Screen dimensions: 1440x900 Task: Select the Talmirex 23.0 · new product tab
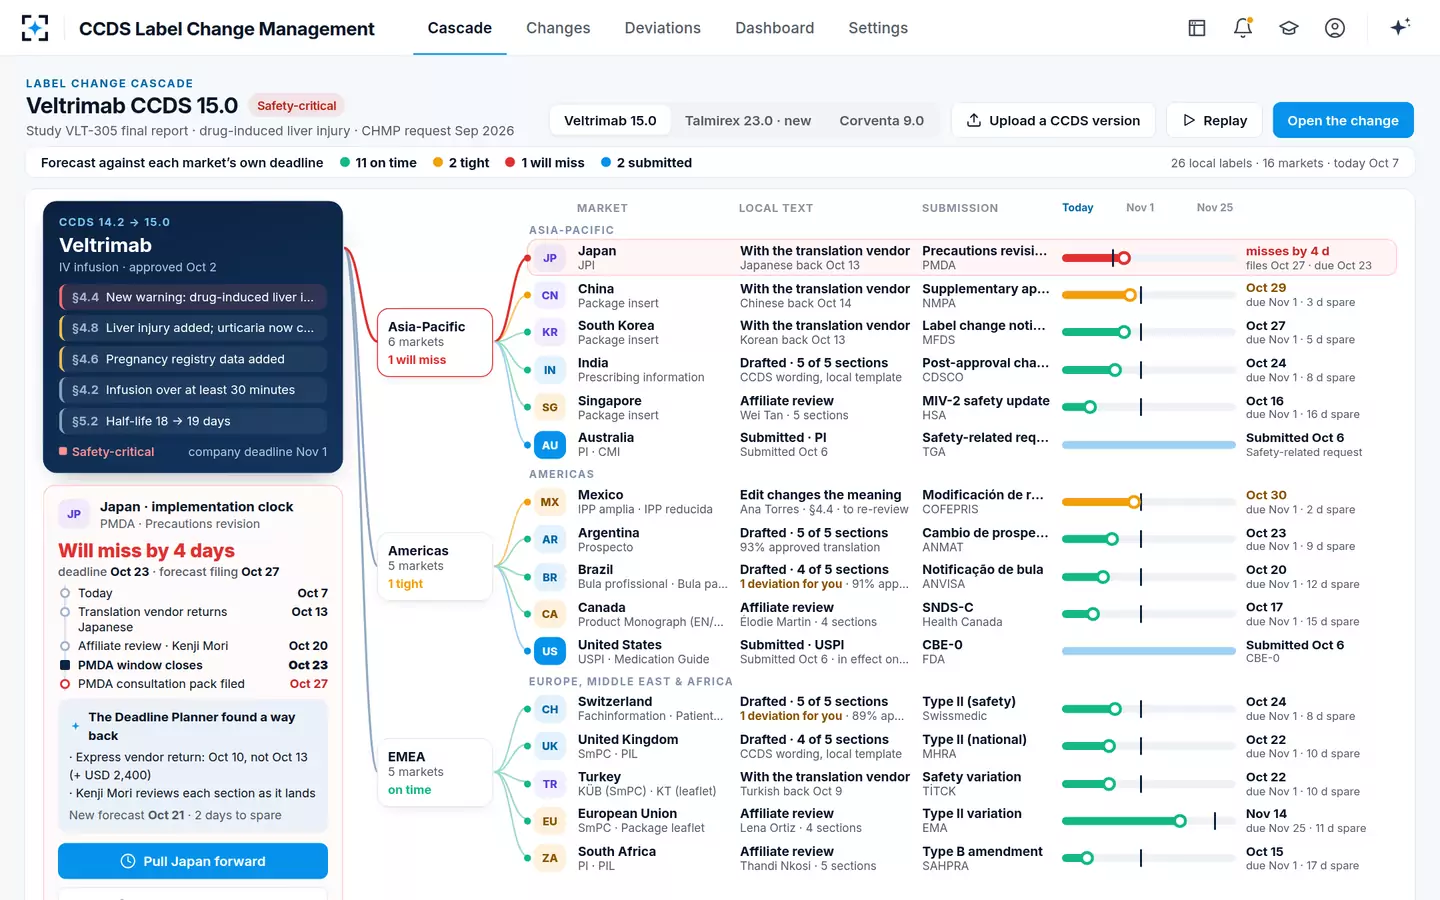(748, 121)
